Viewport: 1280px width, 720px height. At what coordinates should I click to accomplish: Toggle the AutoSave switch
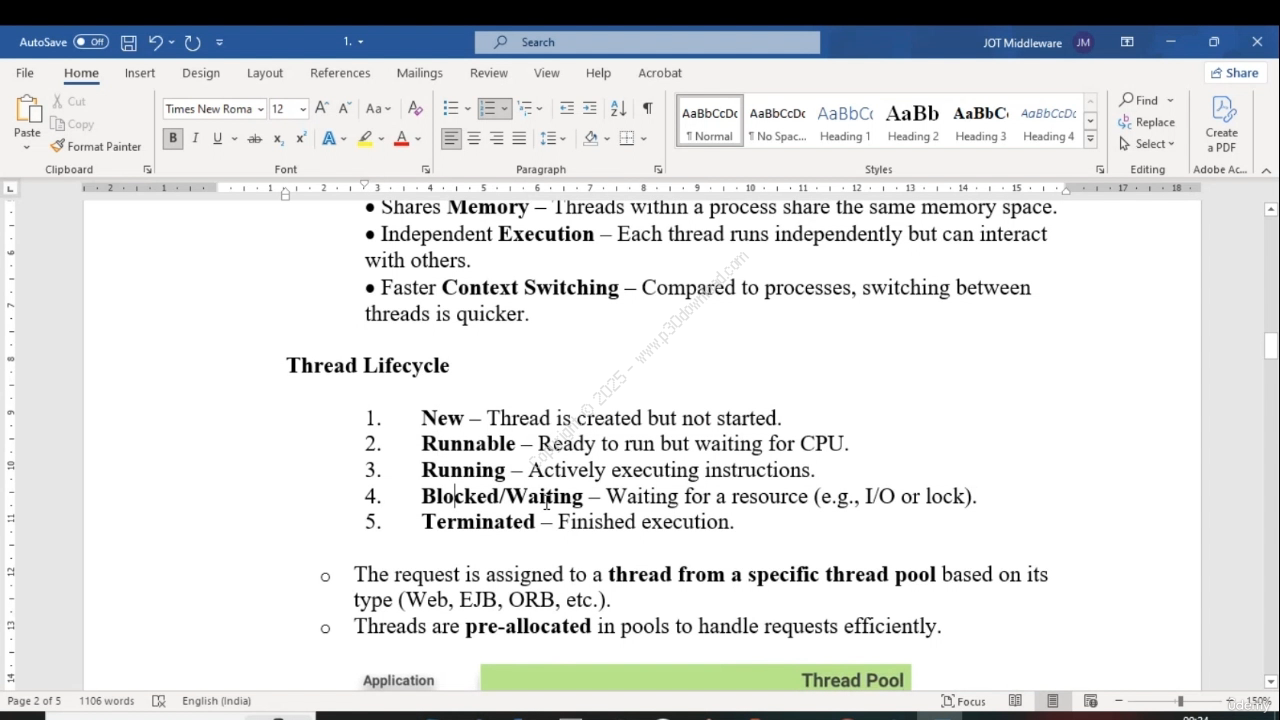[x=90, y=42]
